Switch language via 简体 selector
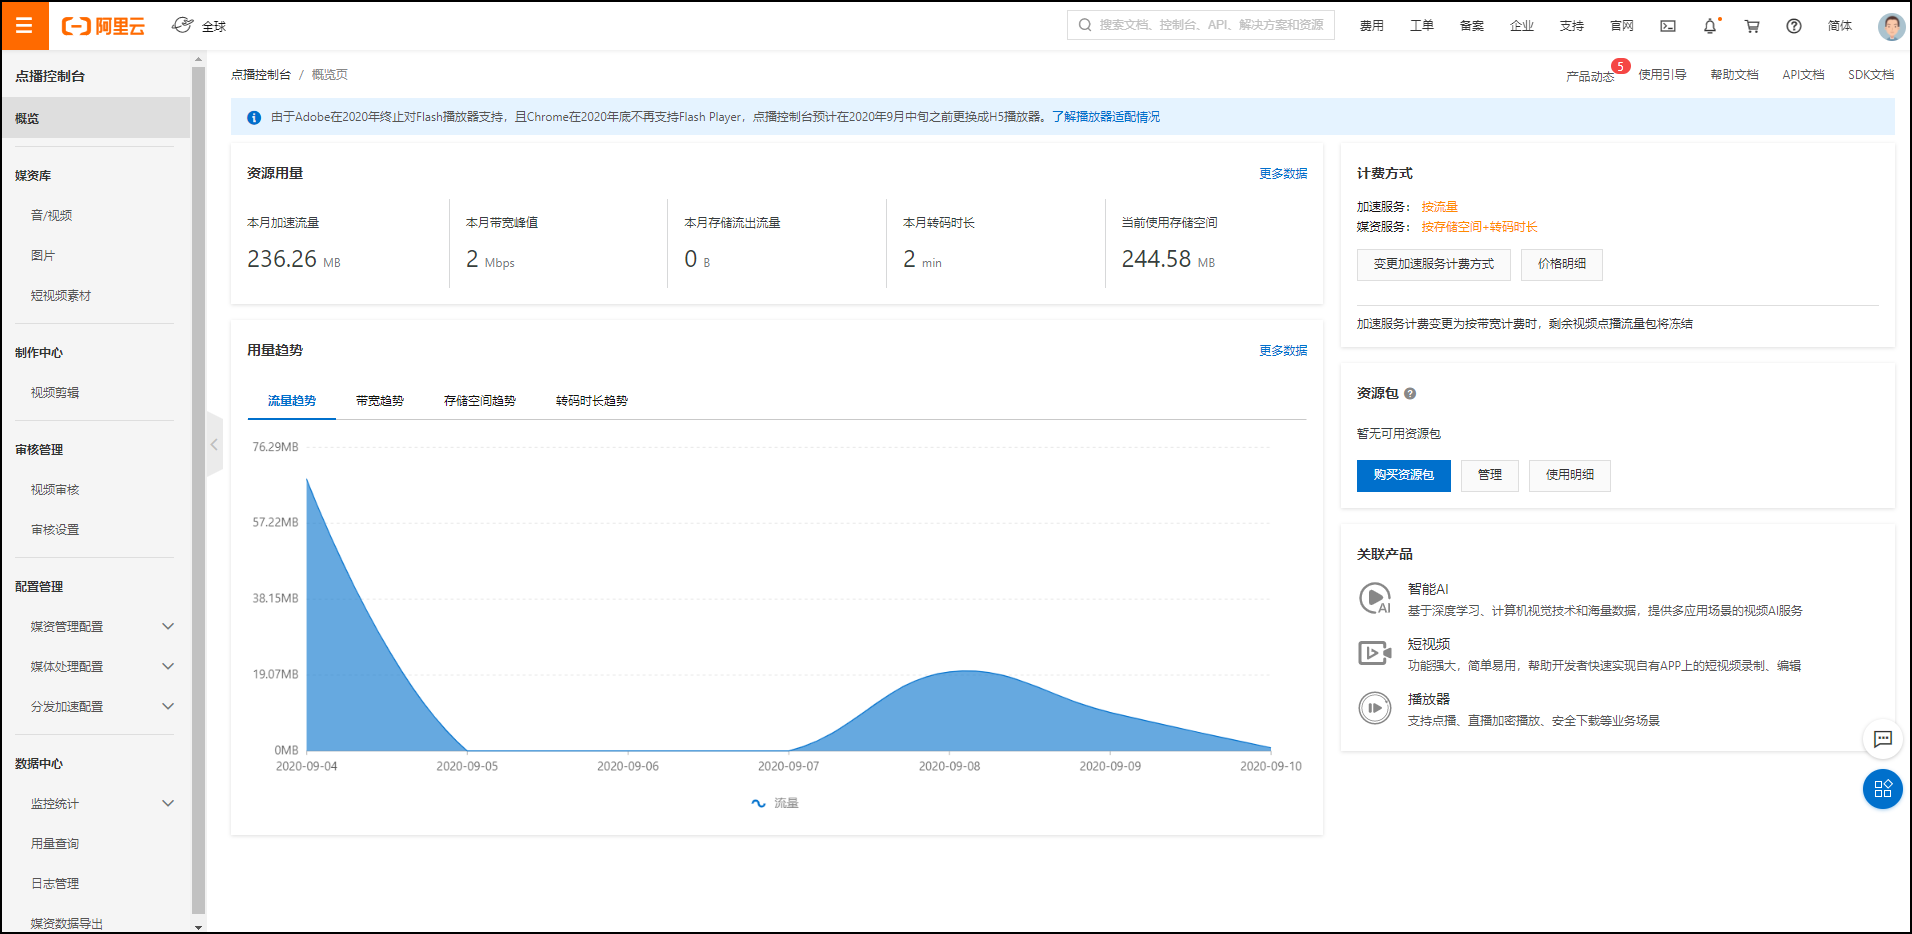The width and height of the screenshot is (1912, 934). [1840, 26]
